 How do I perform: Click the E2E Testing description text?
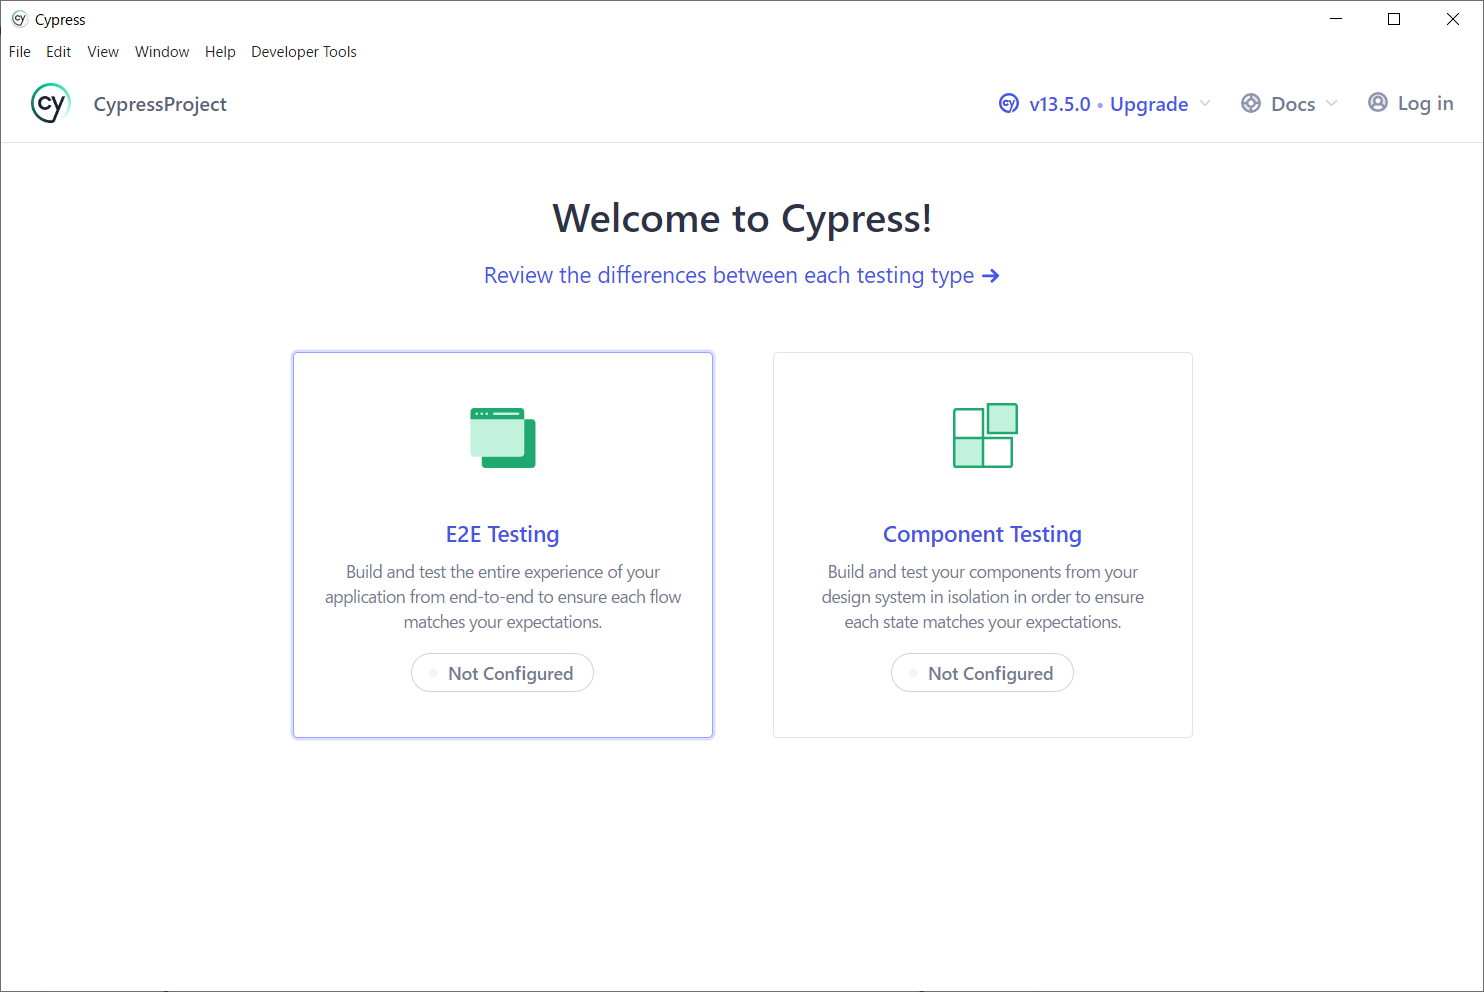pyautogui.click(x=503, y=597)
